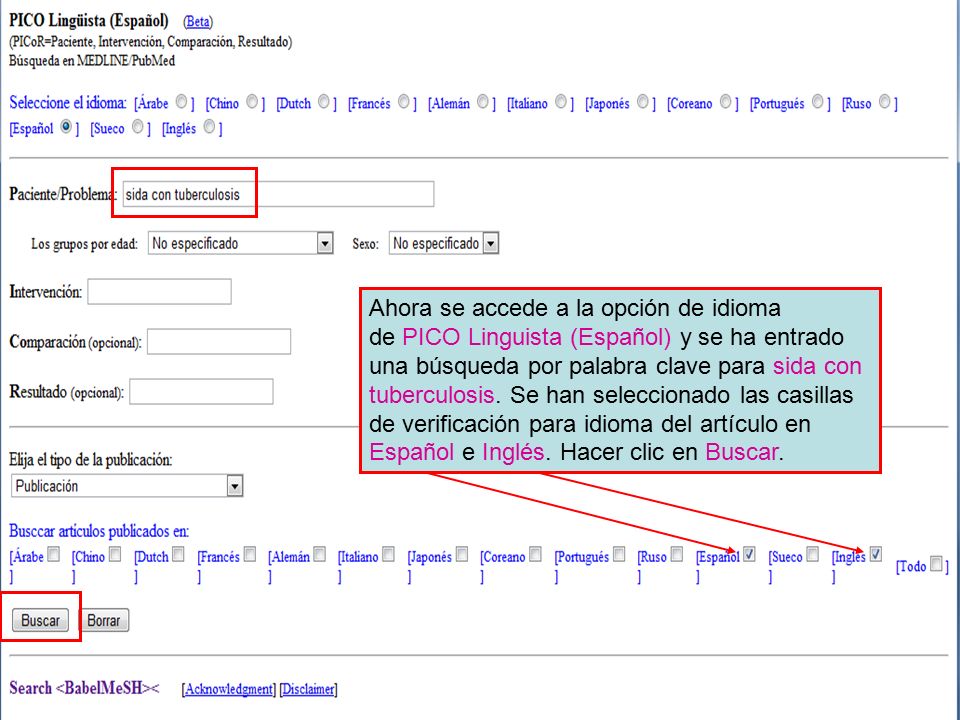Check the Dutch articles checkbox

click(178, 554)
